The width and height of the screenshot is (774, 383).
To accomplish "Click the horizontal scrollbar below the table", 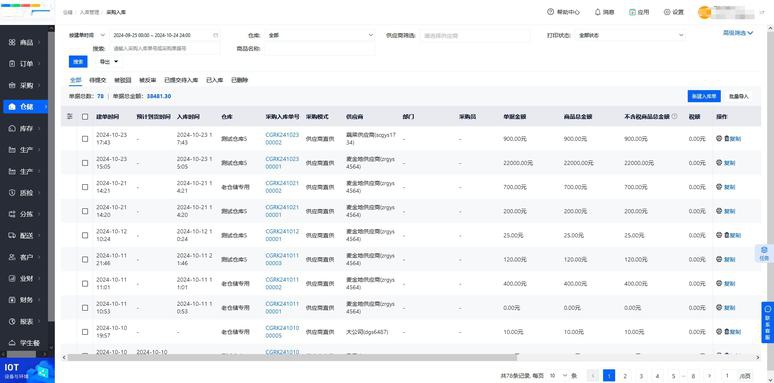I will tap(291, 357).
